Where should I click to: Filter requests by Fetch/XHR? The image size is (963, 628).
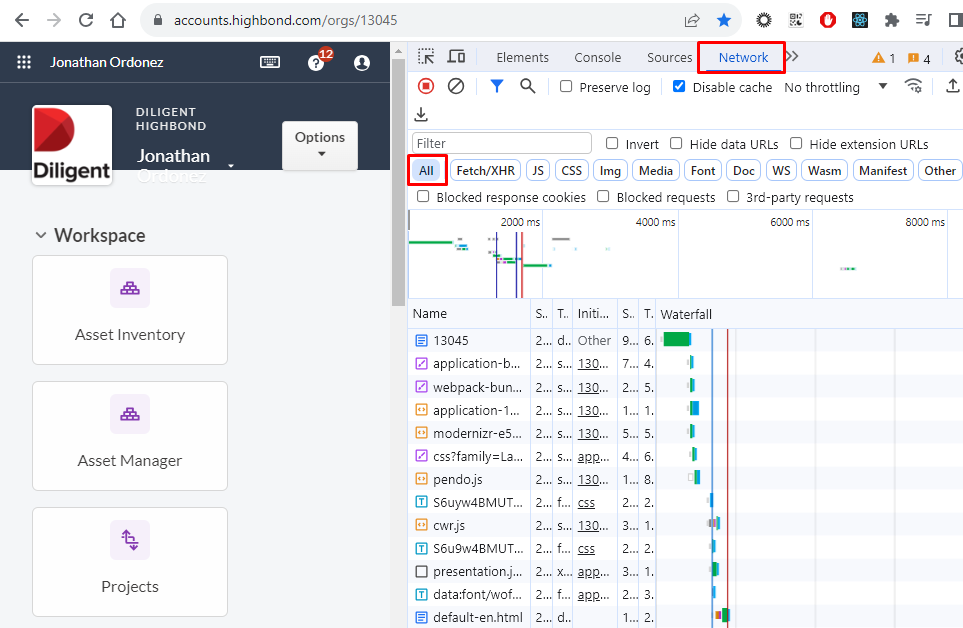486,171
